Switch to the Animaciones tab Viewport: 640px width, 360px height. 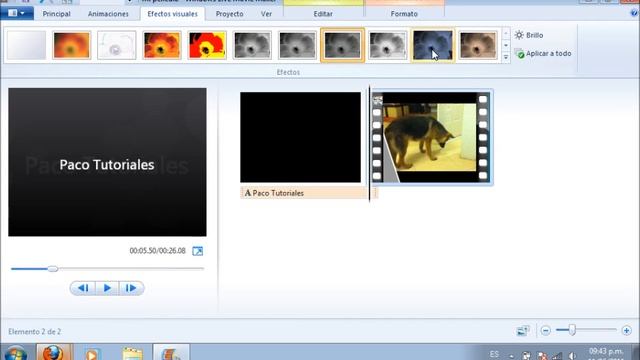point(108,14)
